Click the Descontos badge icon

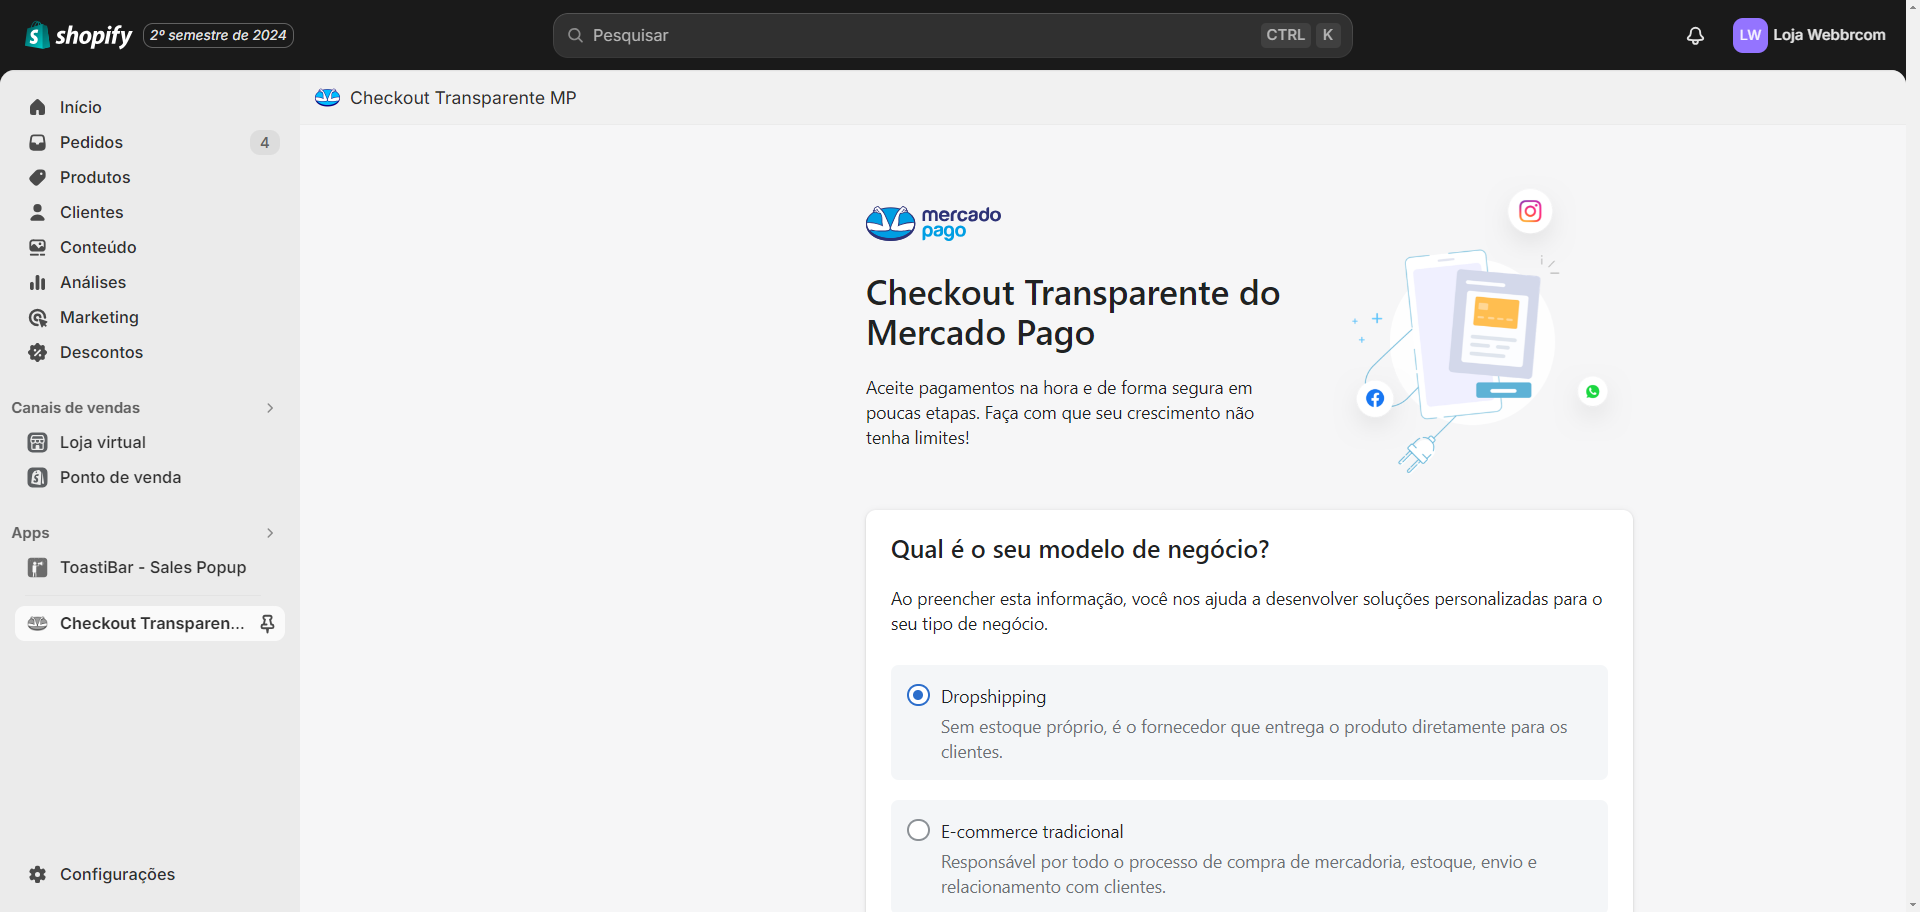click(38, 352)
